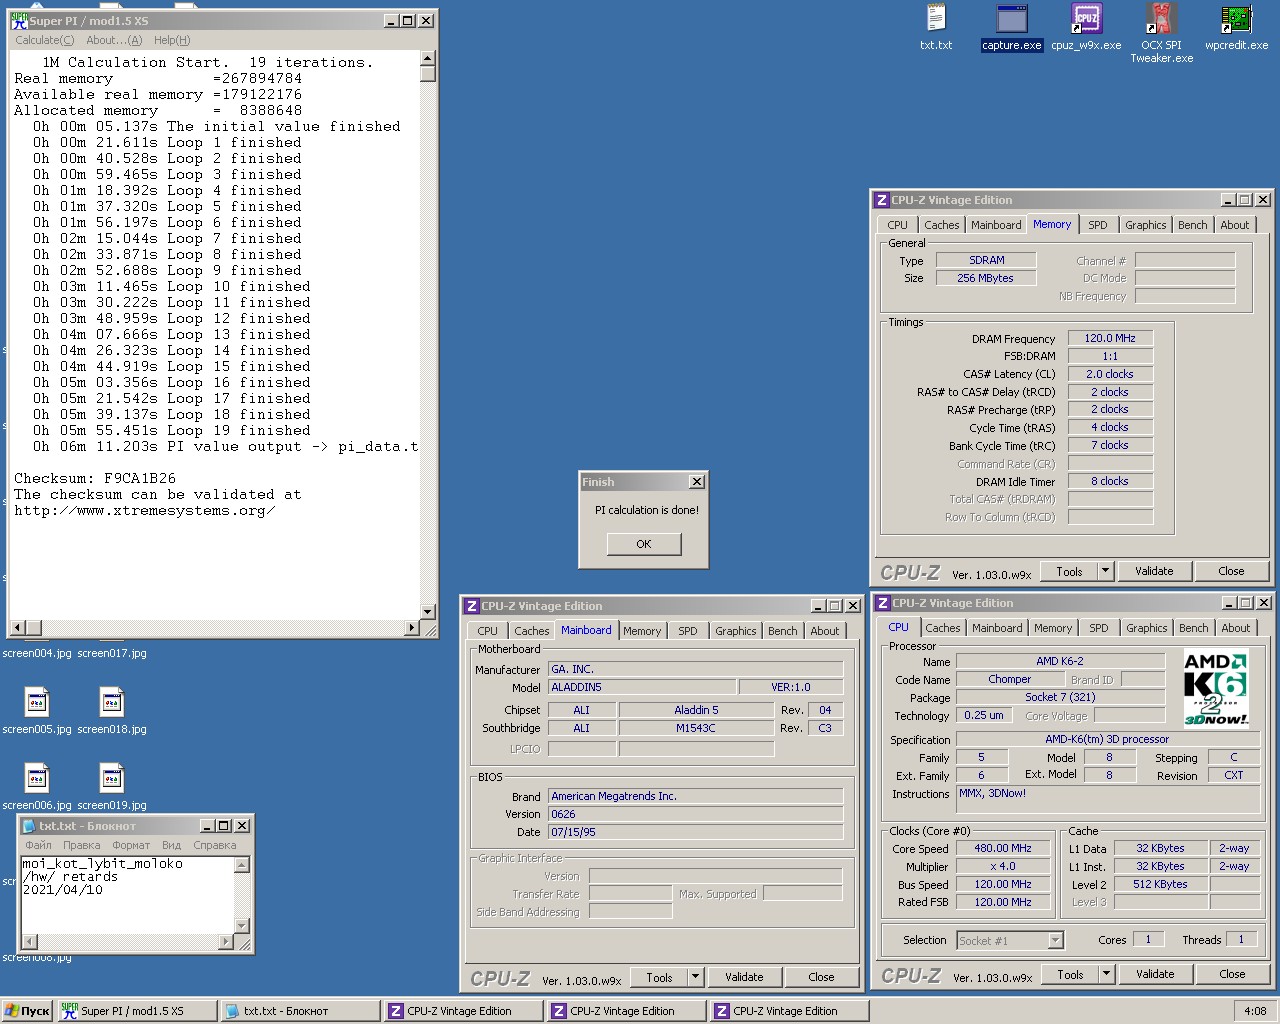Expand Socket #1 selection combo box
Viewport: 1280px width, 1024px height.
(1055, 940)
